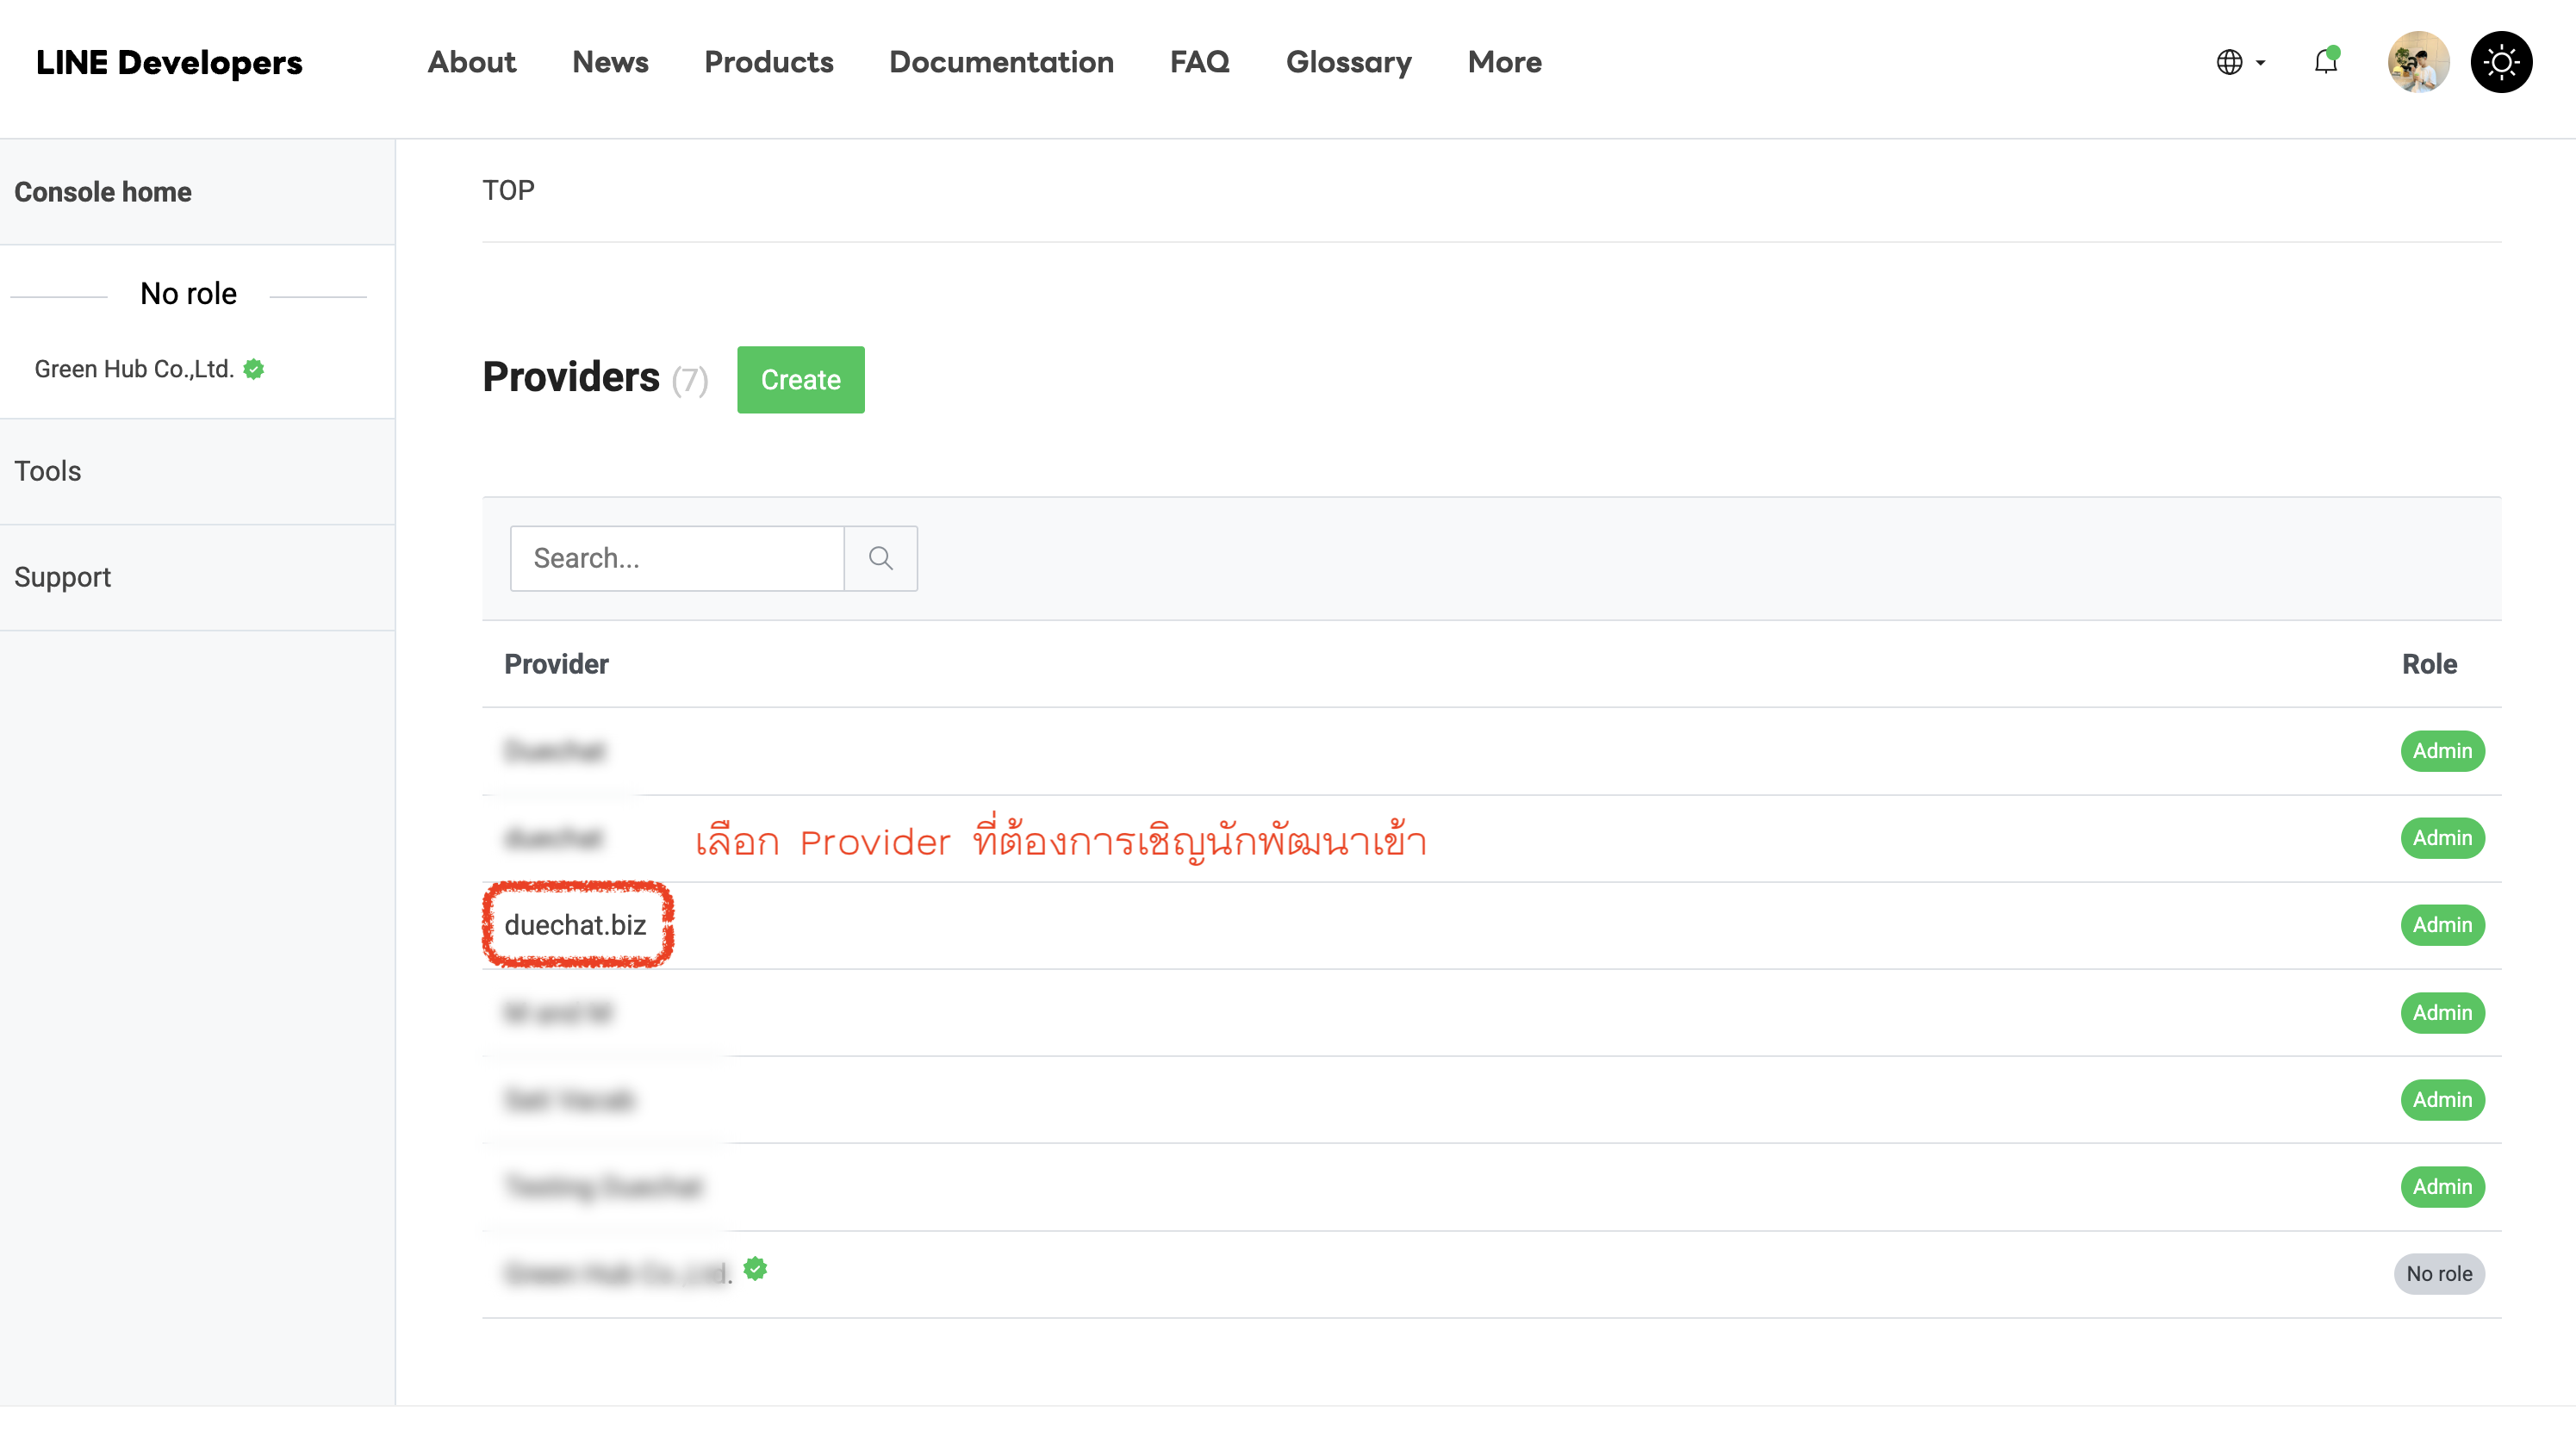This screenshot has width=2576, height=1430.
Task: Open the Support sidebar section
Action: click(62, 577)
